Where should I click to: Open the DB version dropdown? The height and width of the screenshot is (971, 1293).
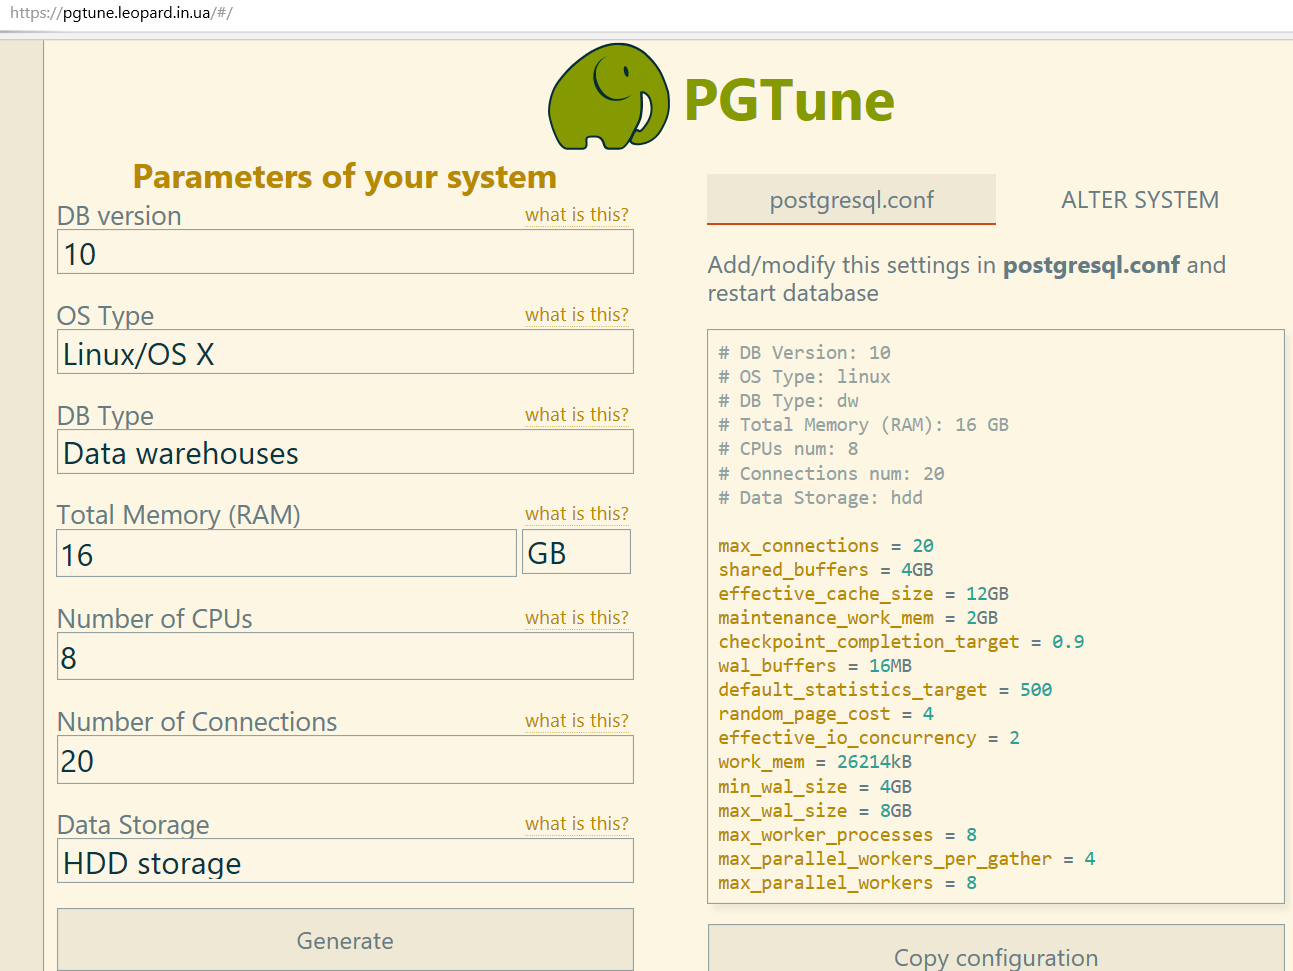(345, 252)
